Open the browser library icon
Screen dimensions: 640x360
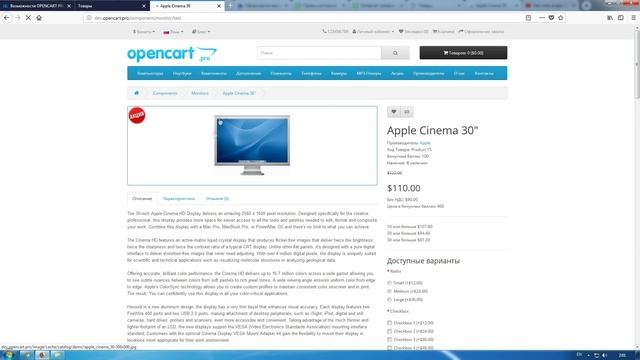(610, 18)
